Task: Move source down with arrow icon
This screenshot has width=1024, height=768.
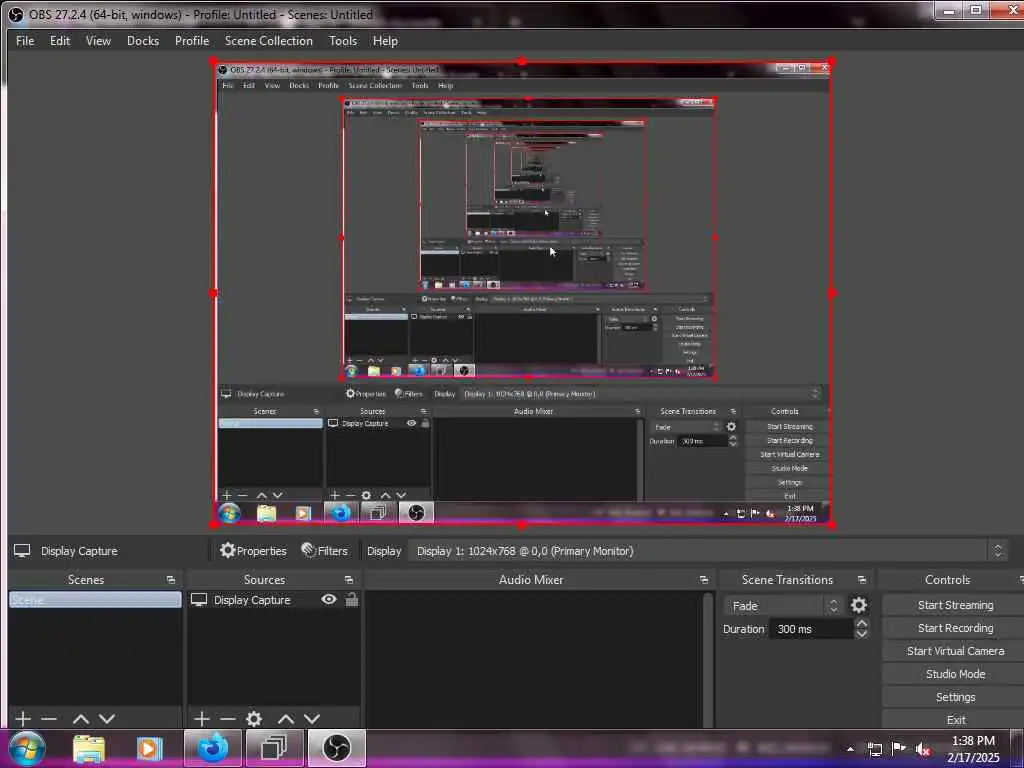Action: 312,718
